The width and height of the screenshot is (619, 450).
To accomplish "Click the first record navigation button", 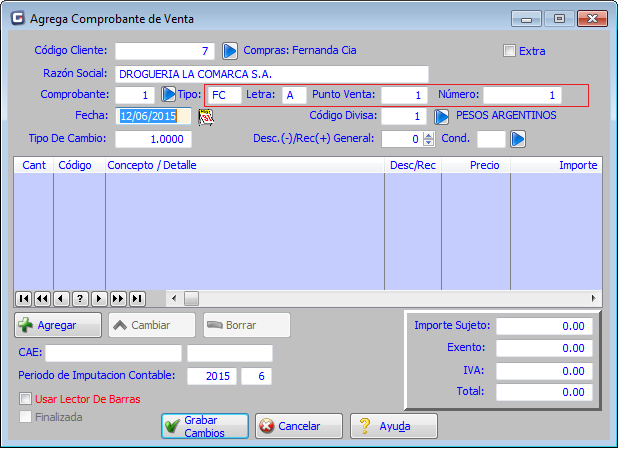I will [x=23, y=298].
